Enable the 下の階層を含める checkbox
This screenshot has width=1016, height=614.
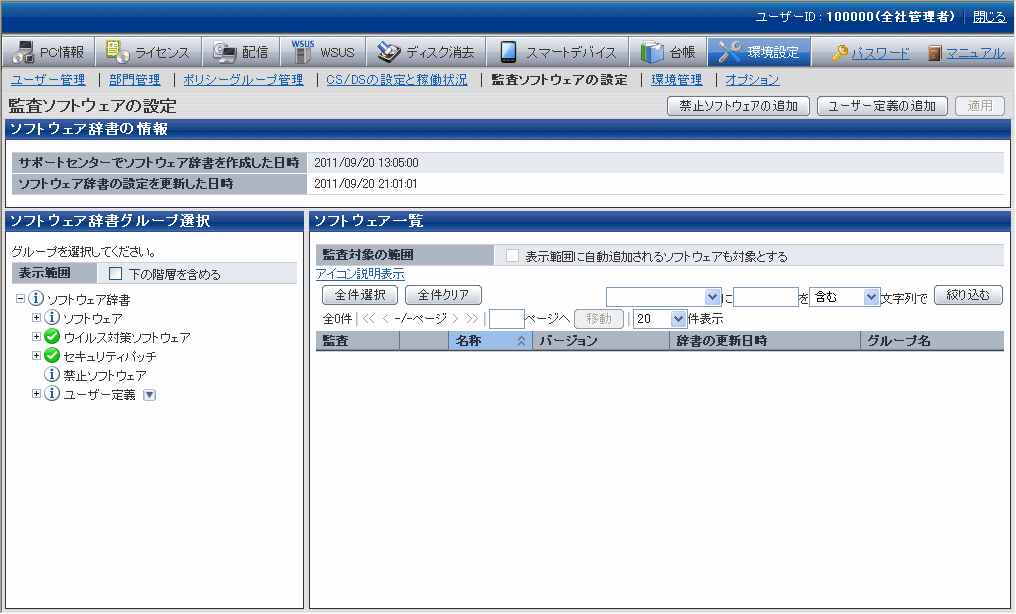click(x=115, y=274)
